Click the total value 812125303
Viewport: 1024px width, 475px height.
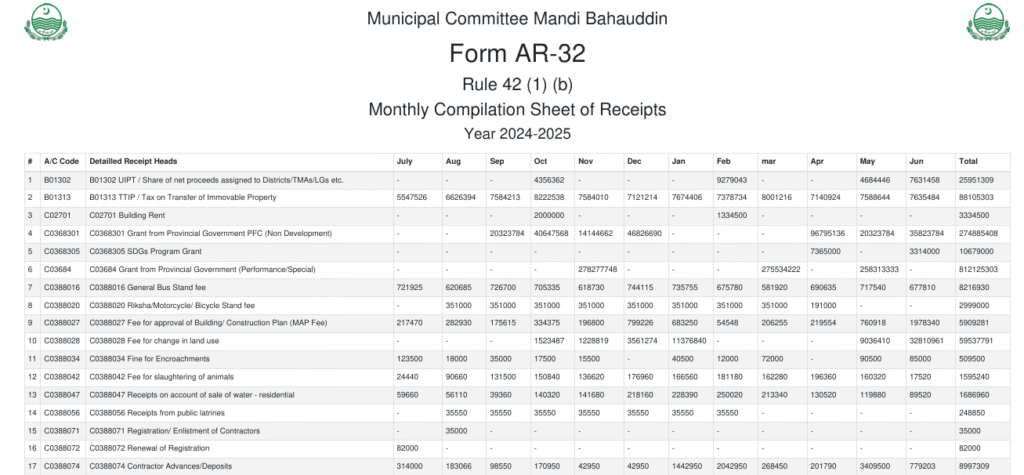(975, 270)
